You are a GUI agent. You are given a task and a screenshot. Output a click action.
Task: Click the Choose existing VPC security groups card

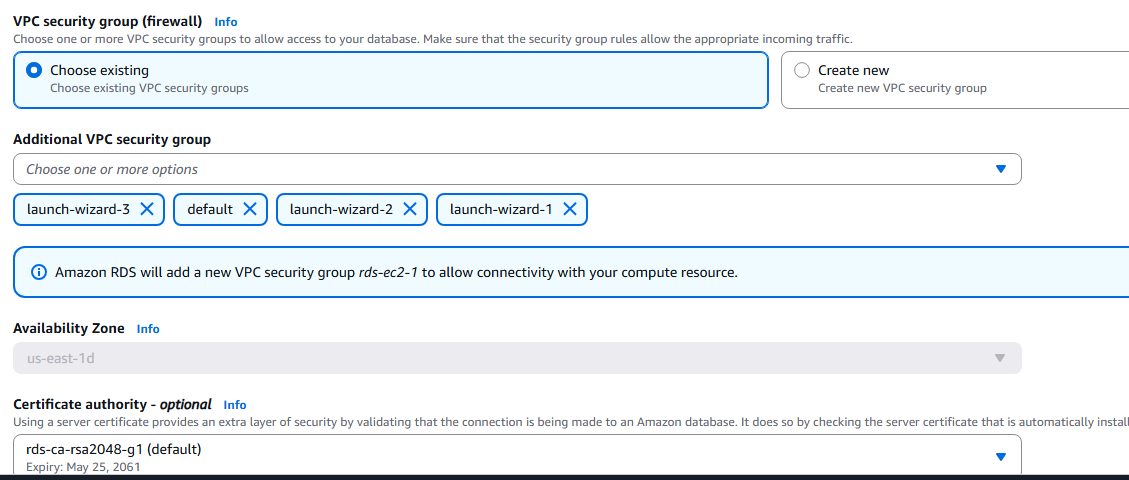pyautogui.click(x=390, y=80)
